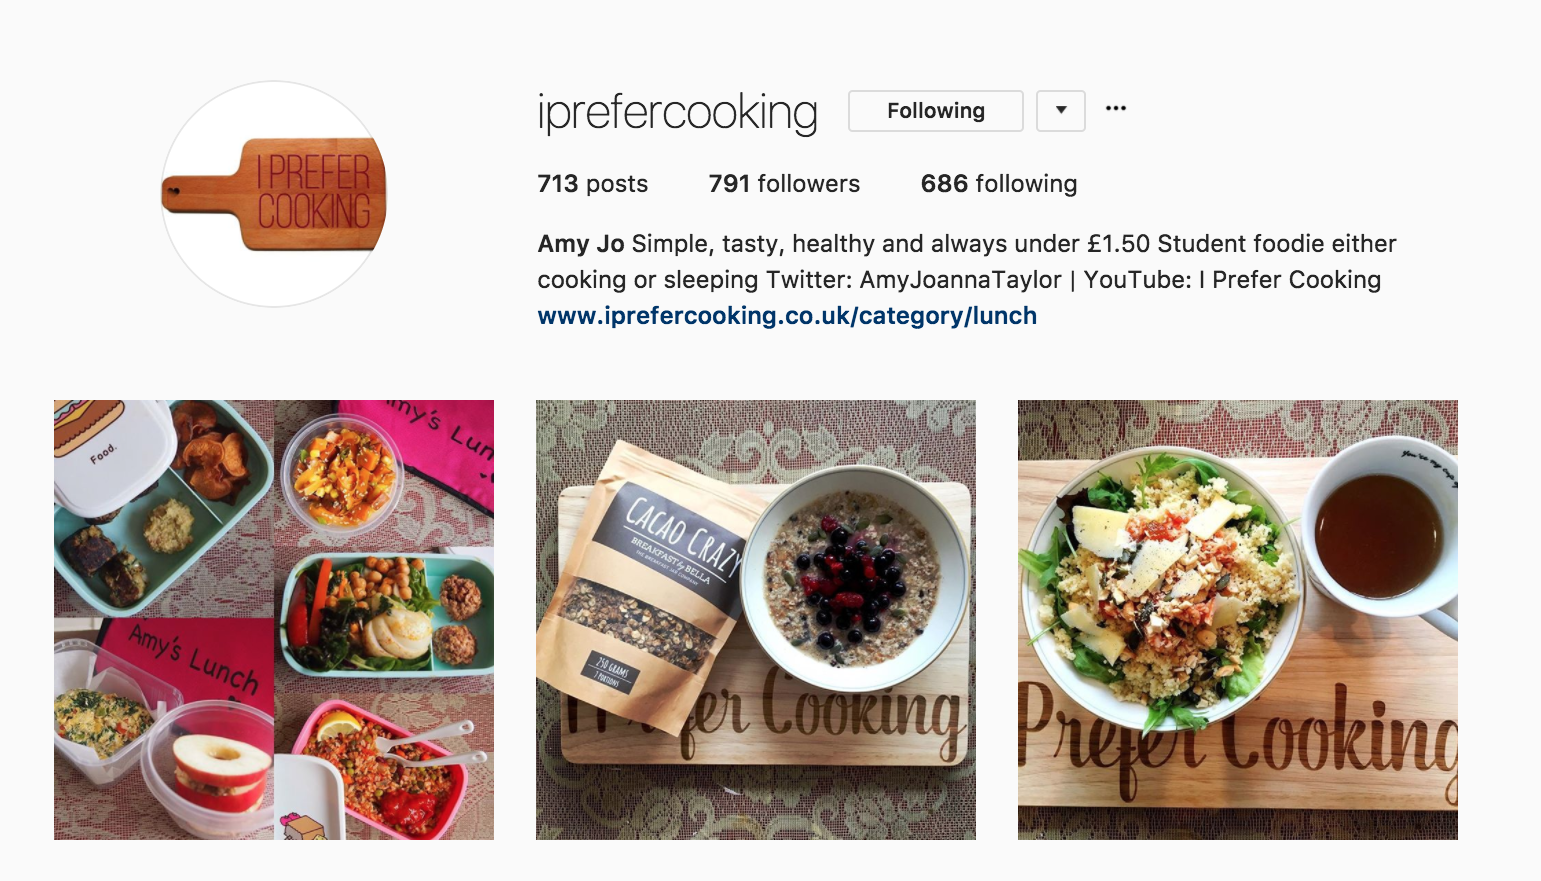Open the first grid post thumbnail
Image resolution: width=1541 pixels, height=881 pixels.
272,618
